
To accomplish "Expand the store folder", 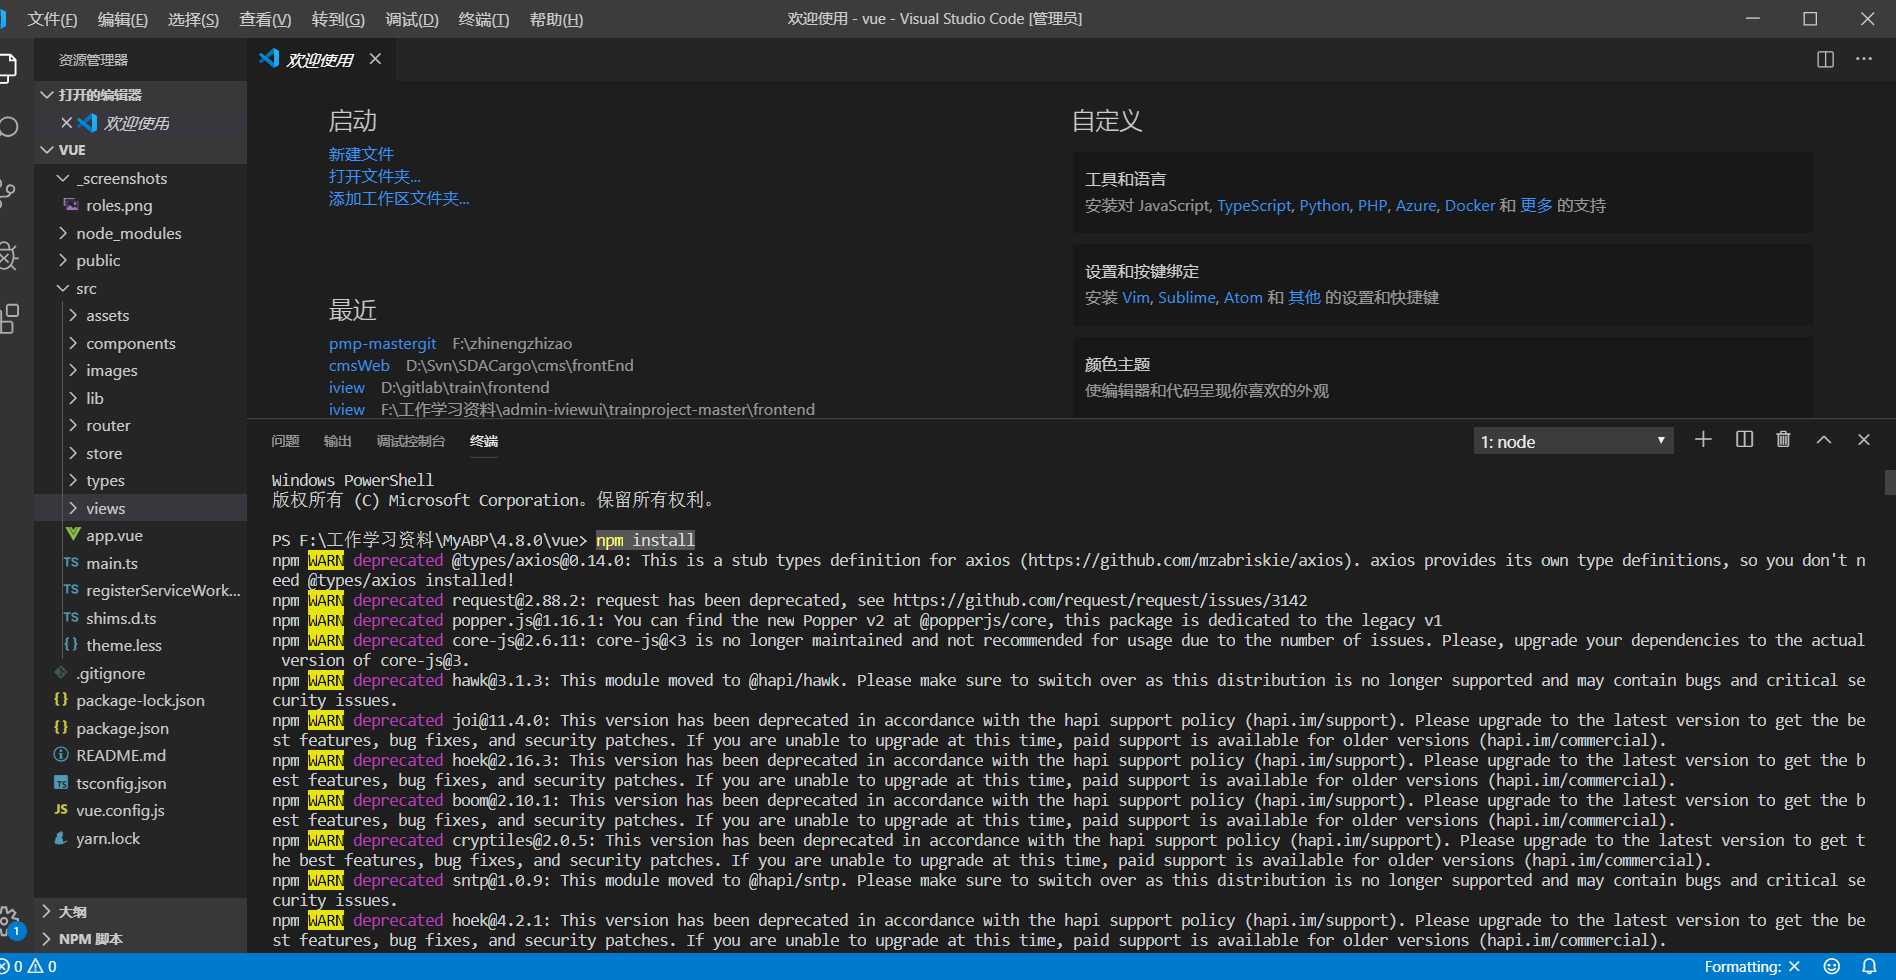I will 140,453.
